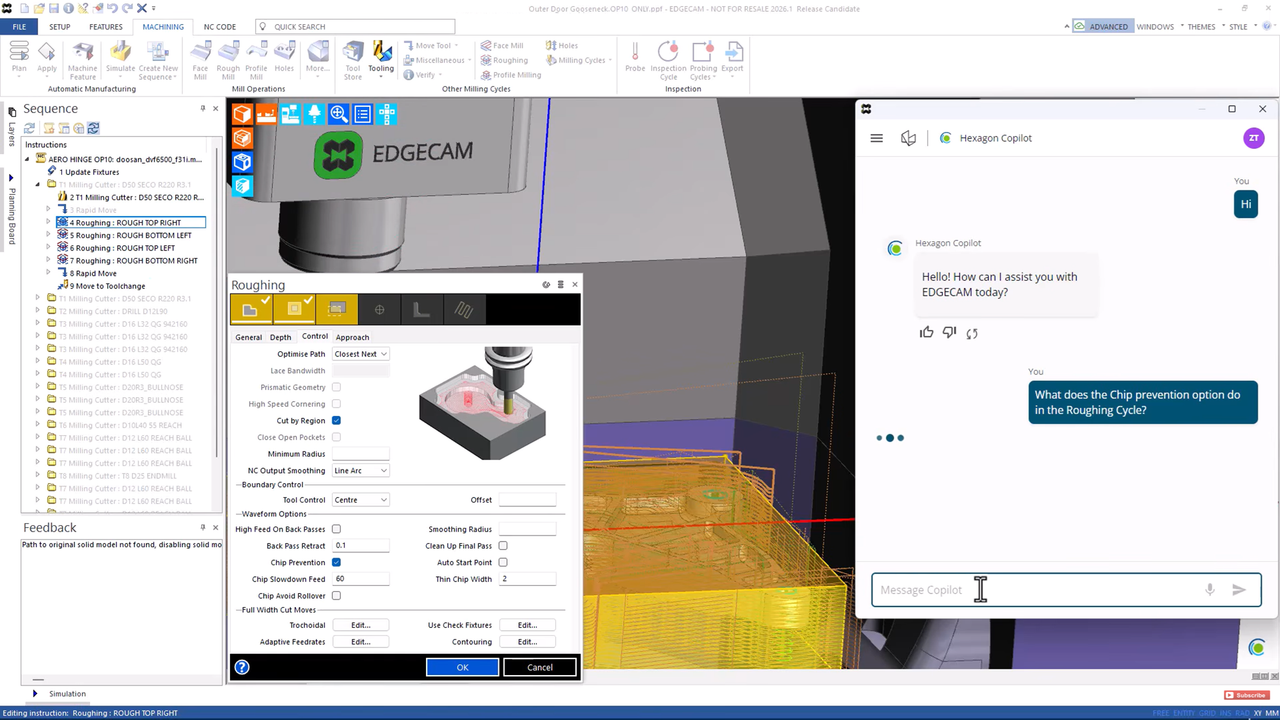Click the orange cube view icon in the viewport
The image size is (1280, 720).
[242, 114]
